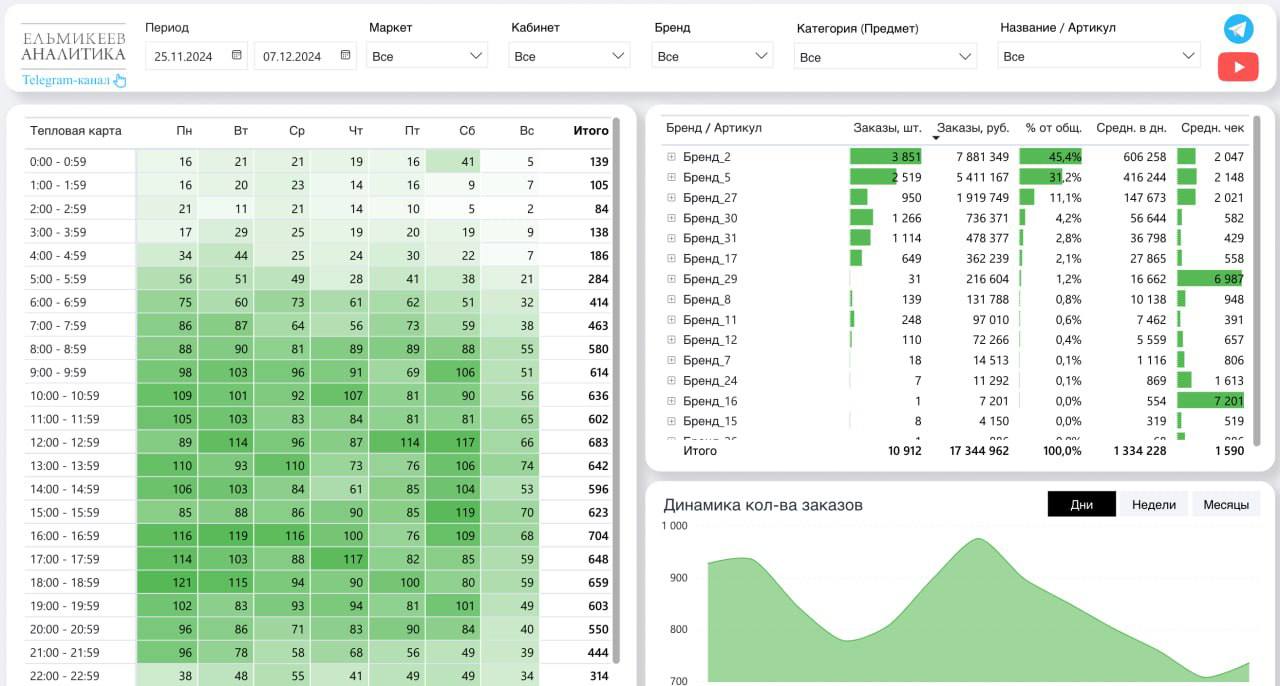Open the Категория (Предмет) dropdown
The height and width of the screenshot is (686, 1280).
point(886,57)
